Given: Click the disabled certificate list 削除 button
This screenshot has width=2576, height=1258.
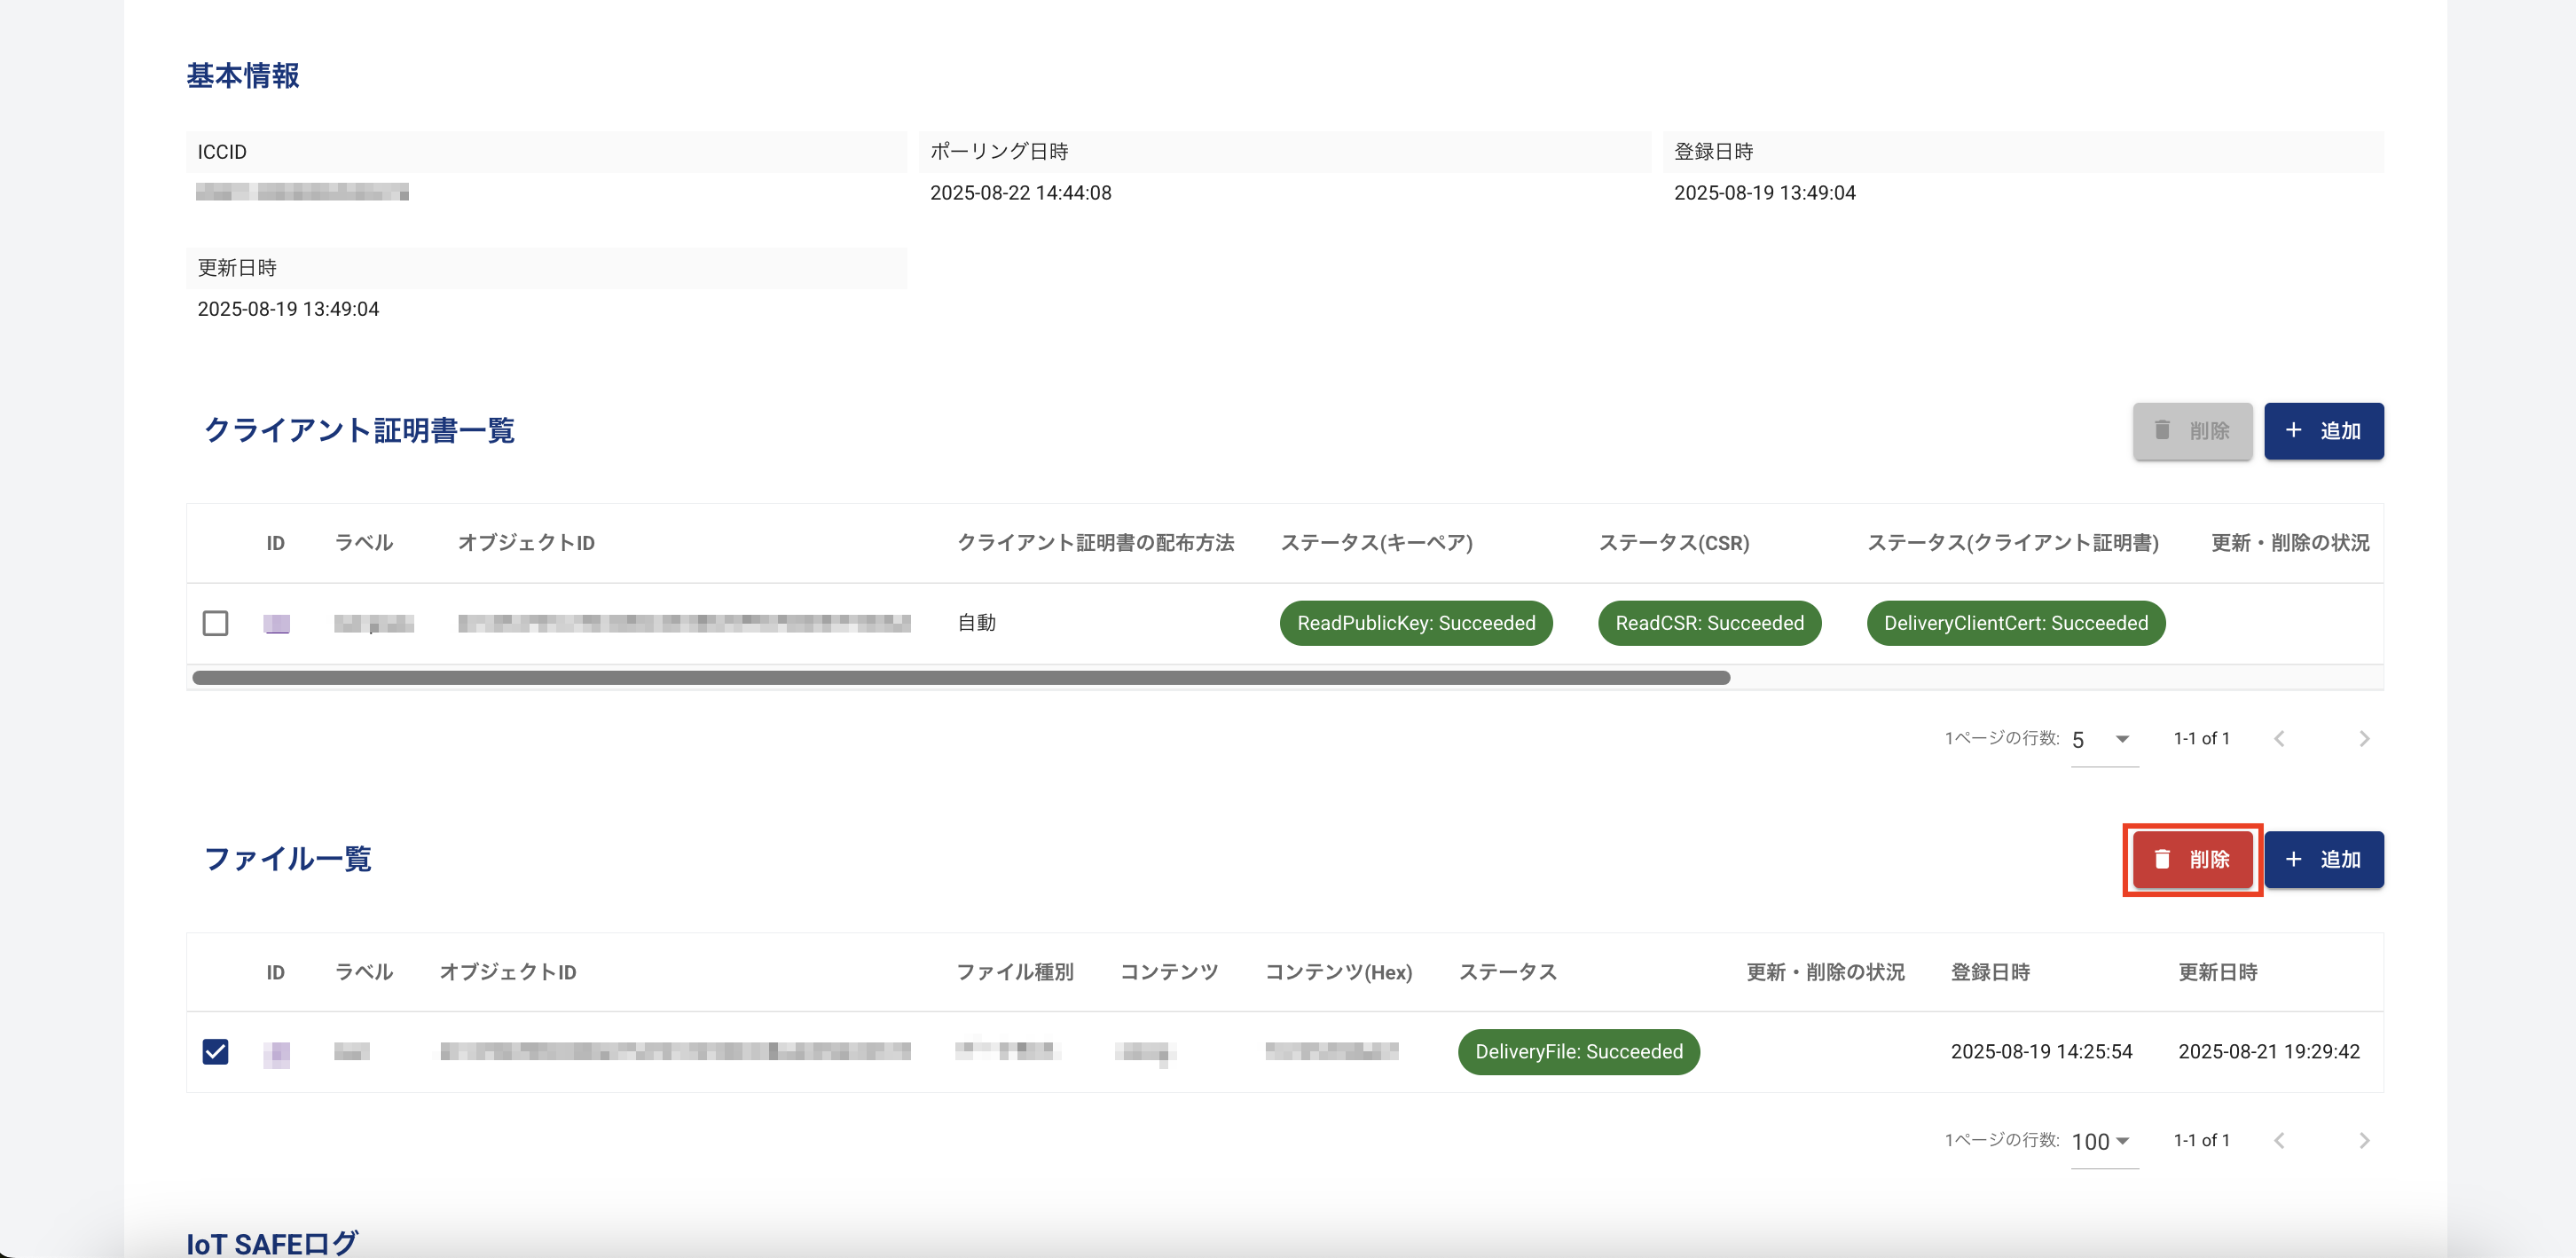Looking at the screenshot, I should point(2192,431).
